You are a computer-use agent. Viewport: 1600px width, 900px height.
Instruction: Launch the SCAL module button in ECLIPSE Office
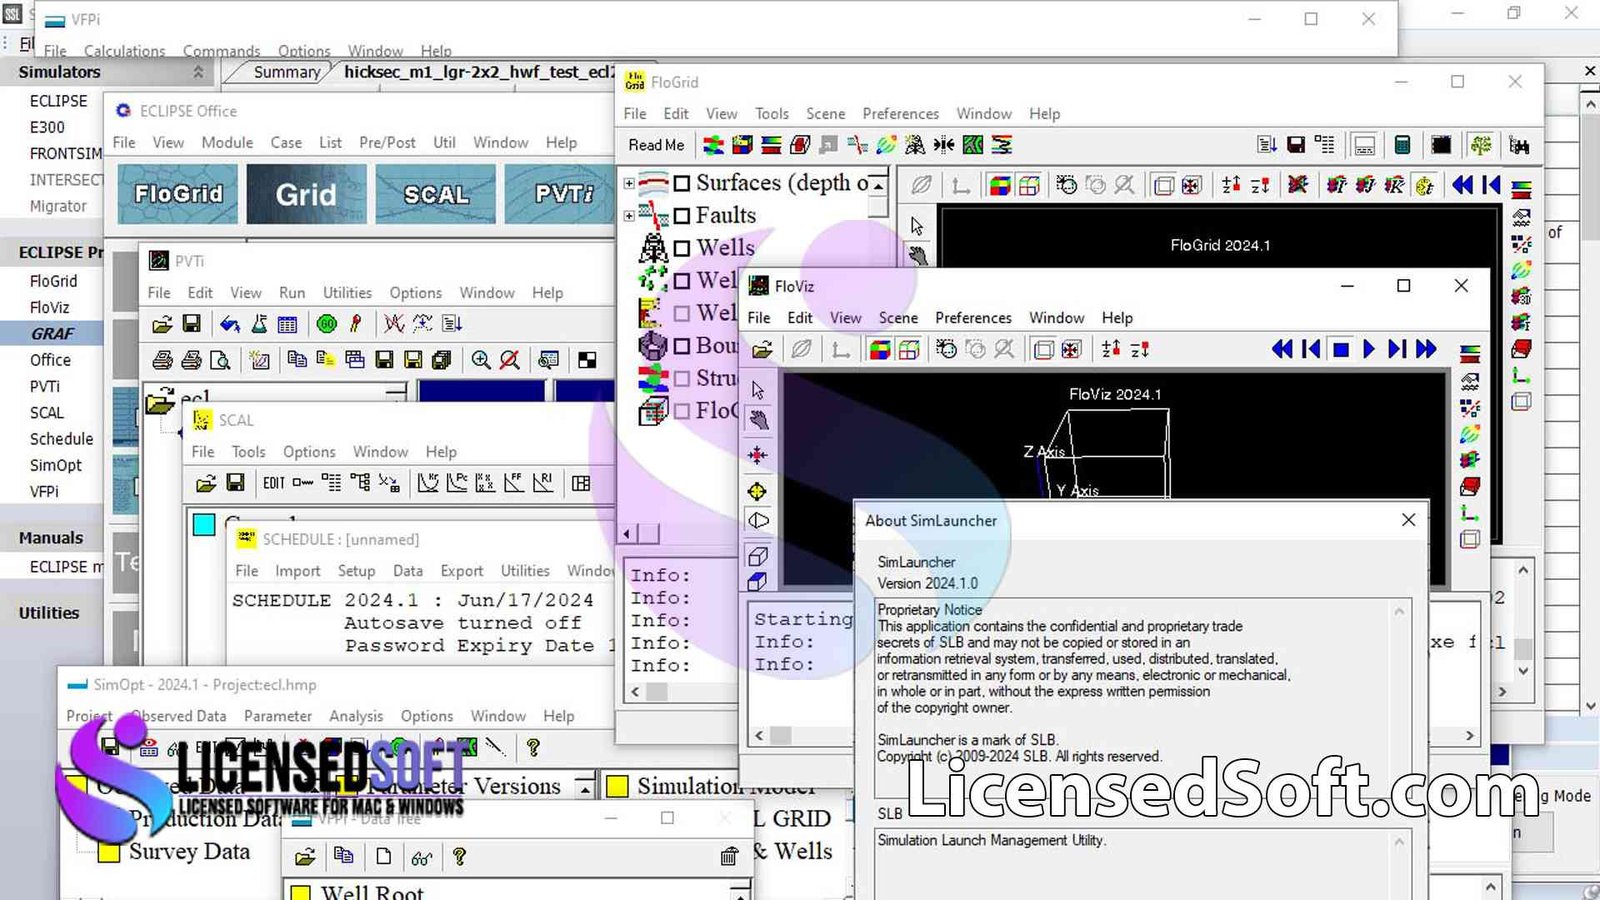pos(436,194)
